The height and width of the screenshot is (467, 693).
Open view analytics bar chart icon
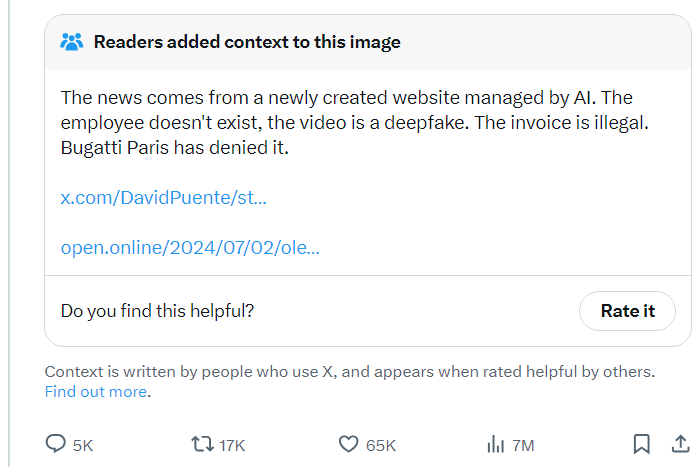click(x=495, y=444)
